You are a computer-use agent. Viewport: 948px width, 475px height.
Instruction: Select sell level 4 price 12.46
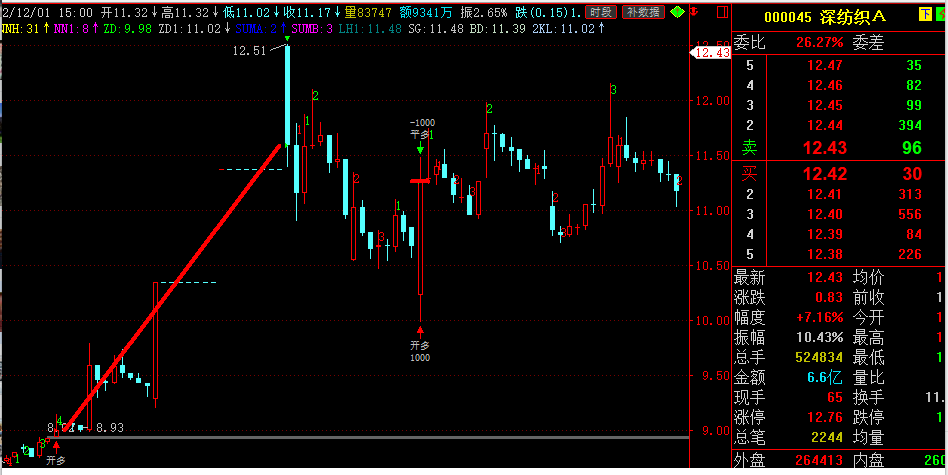(825, 85)
